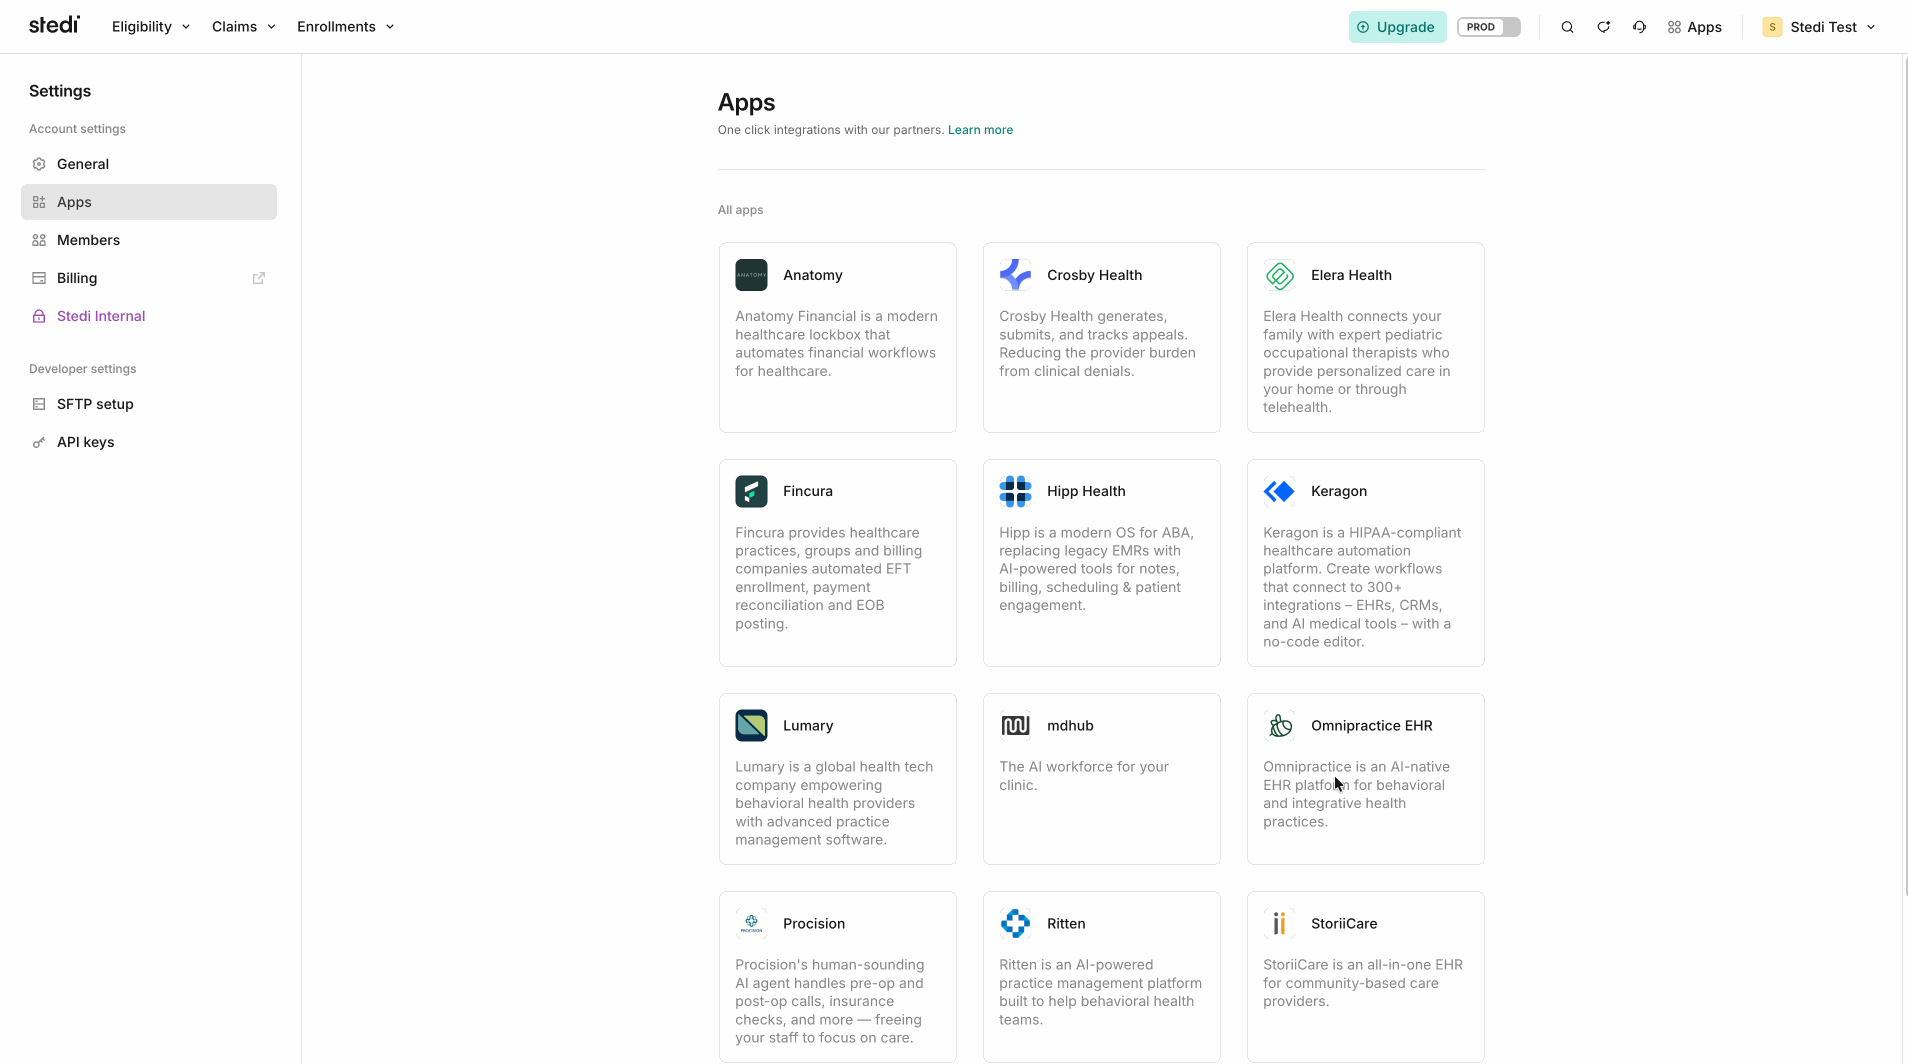This screenshot has width=1908, height=1064.
Task: Click the Crosby Health logo
Action: 1015,275
